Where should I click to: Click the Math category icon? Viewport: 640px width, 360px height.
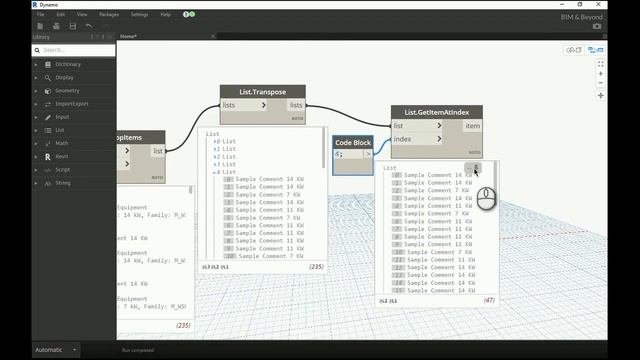pyautogui.click(x=48, y=143)
